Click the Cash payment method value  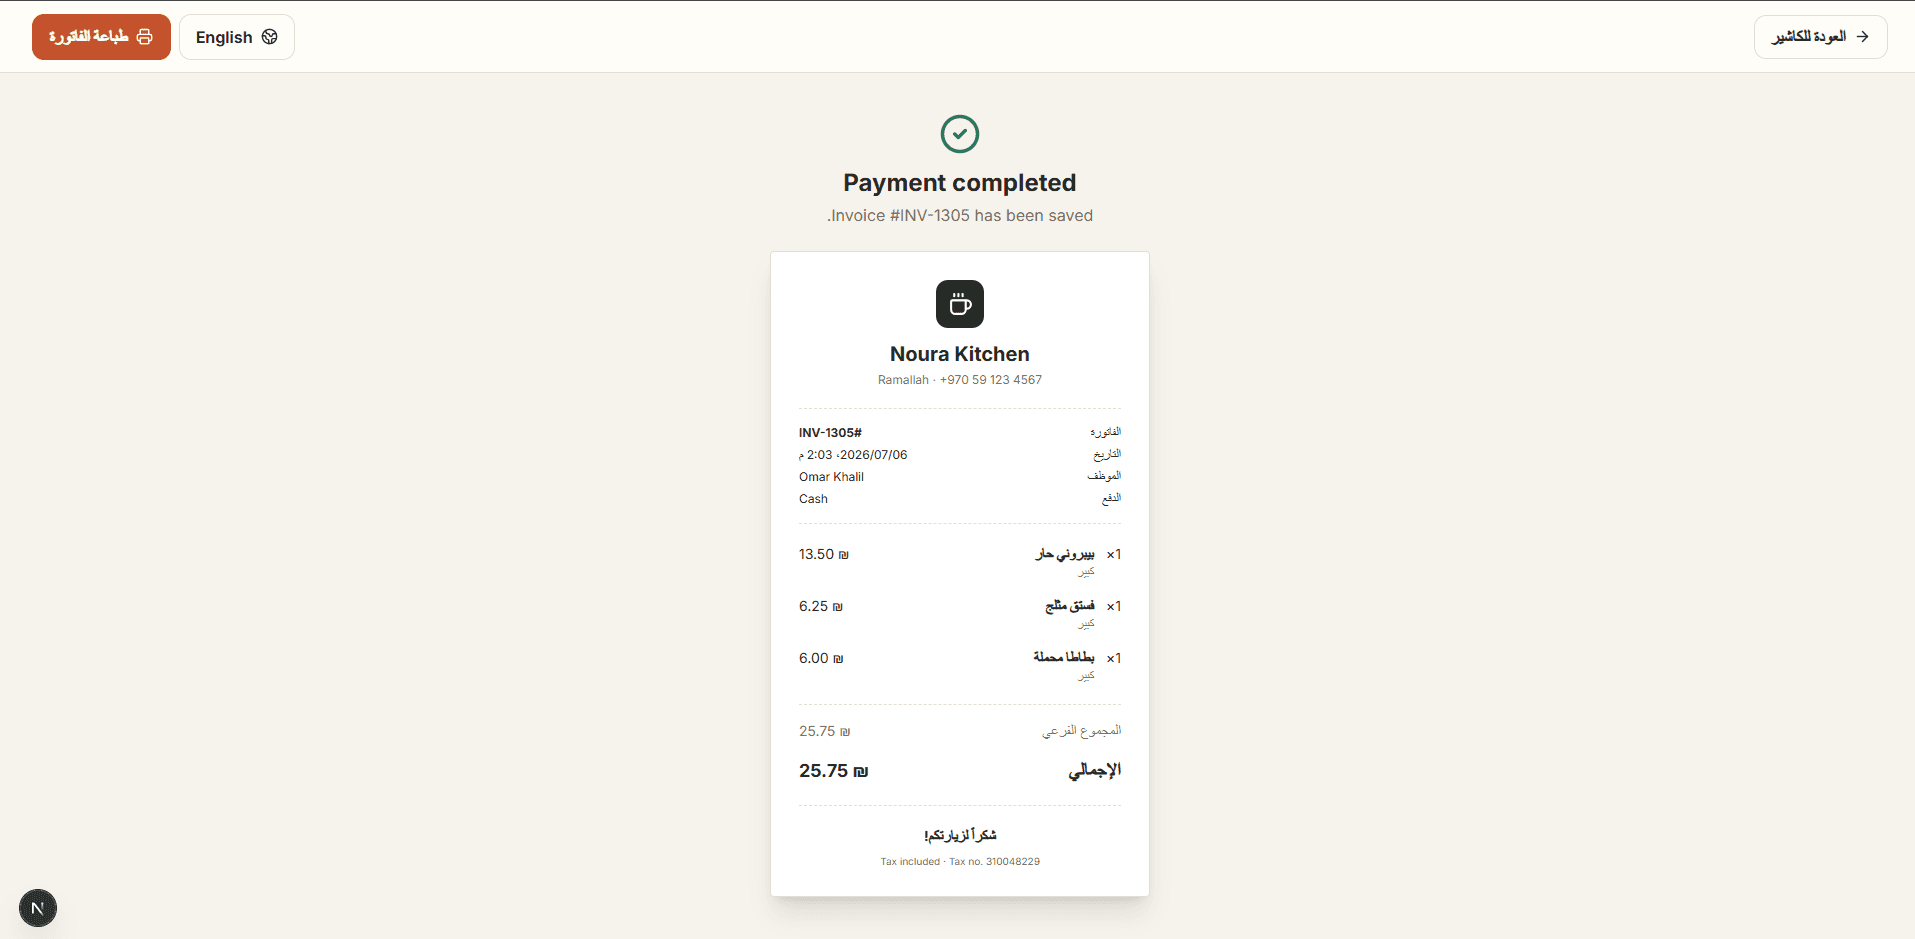click(x=813, y=499)
